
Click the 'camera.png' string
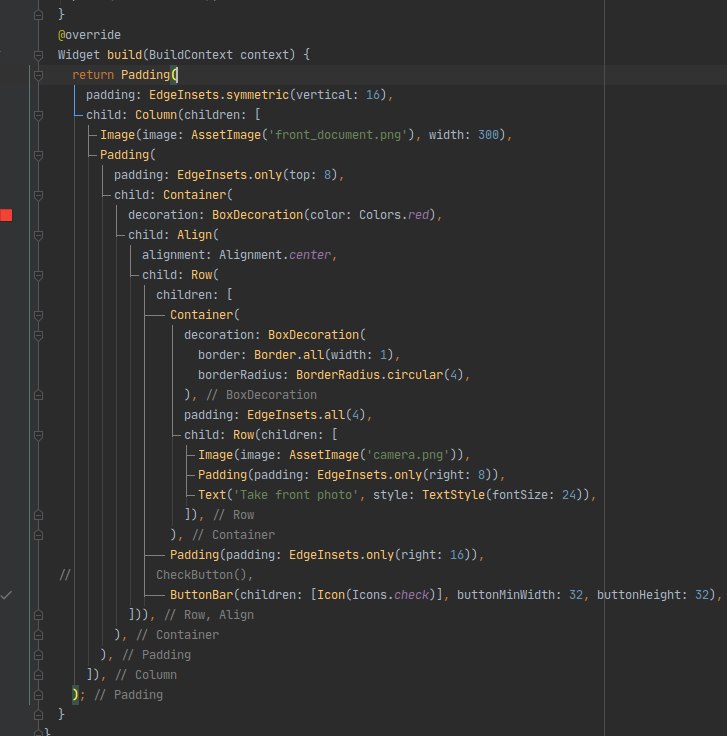tap(408, 455)
